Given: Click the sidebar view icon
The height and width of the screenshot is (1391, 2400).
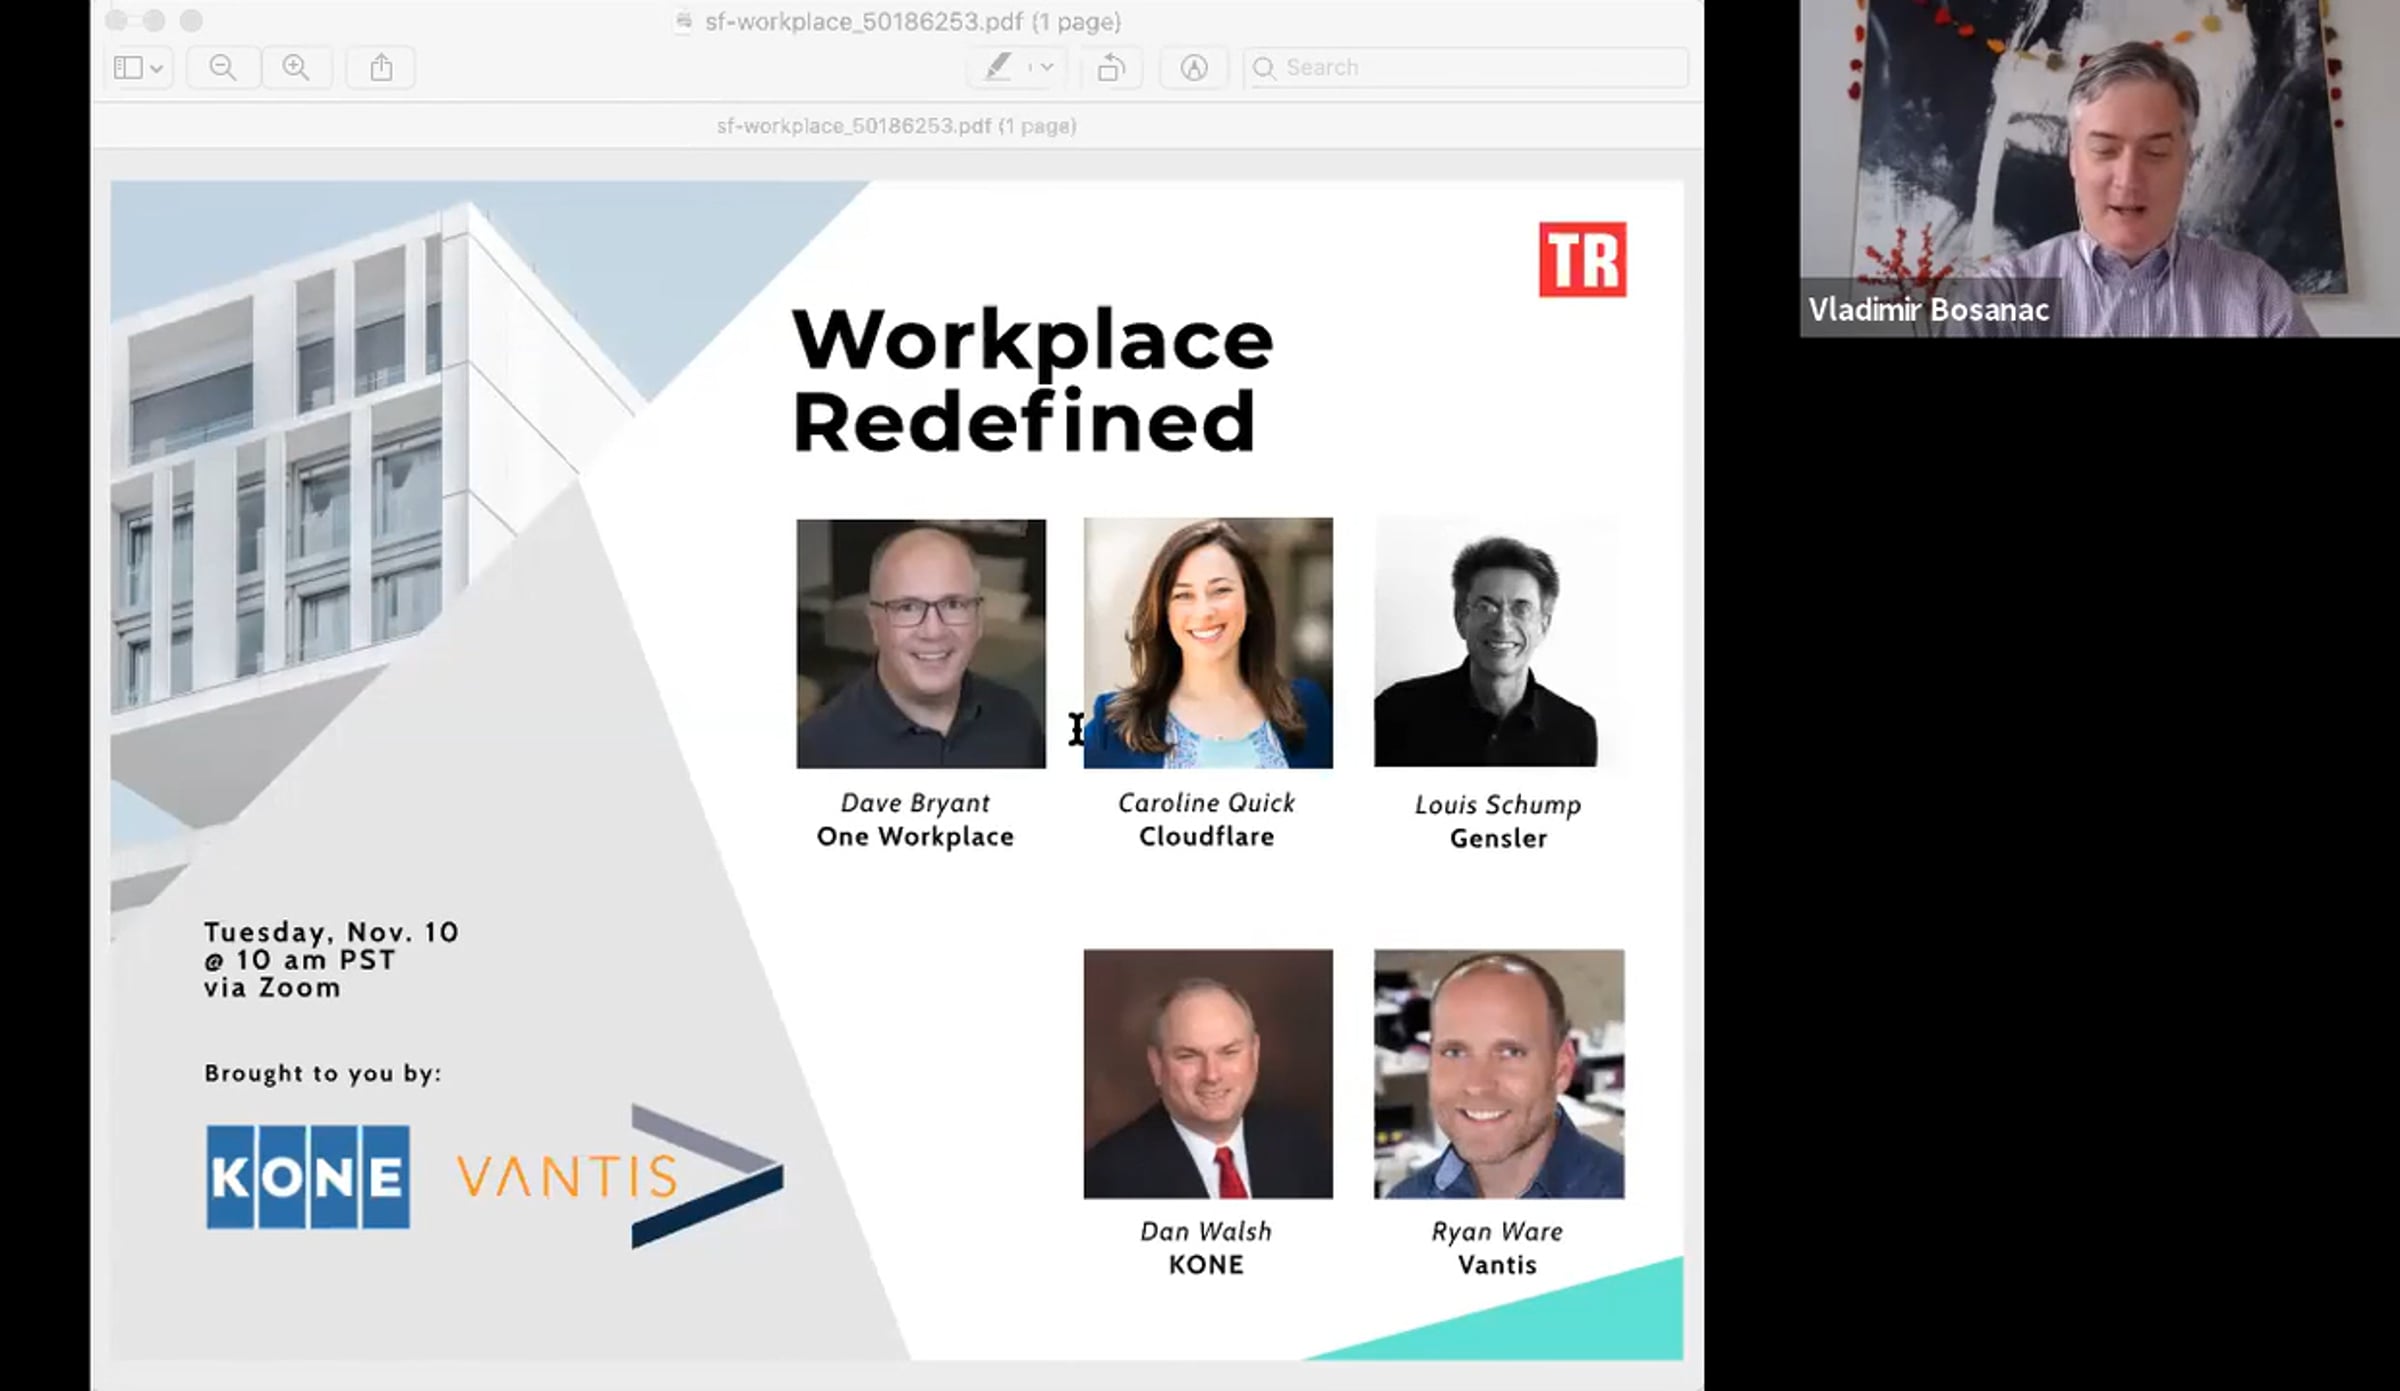Looking at the screenshot, I should point(128,68).
